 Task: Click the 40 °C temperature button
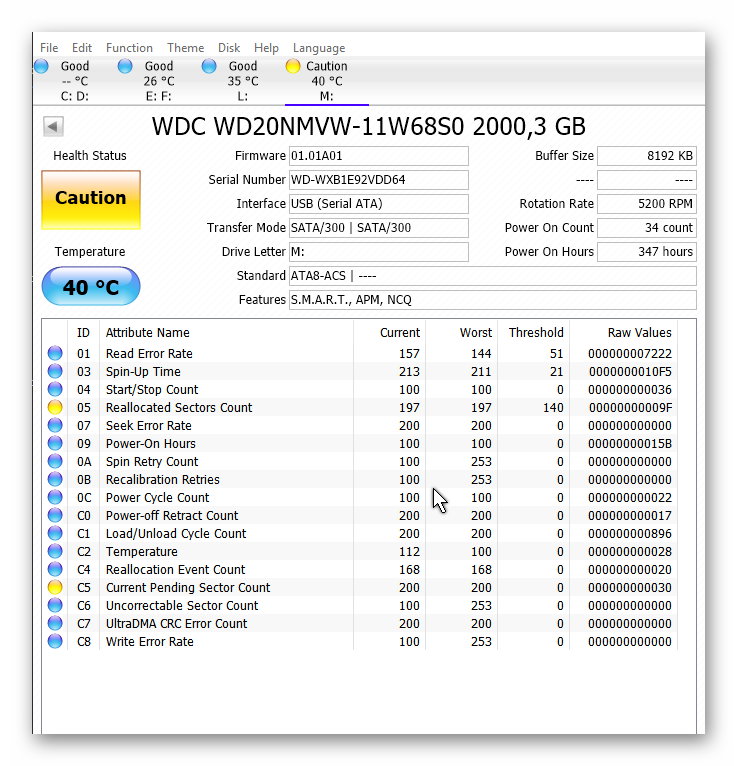pos(91,287)
